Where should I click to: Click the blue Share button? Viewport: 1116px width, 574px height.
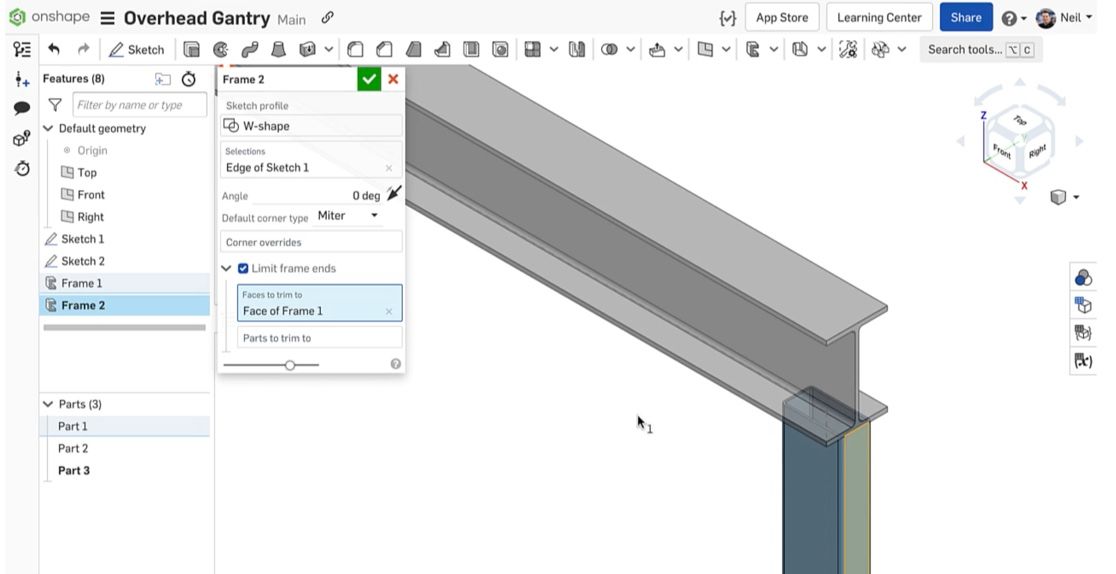click(965, 17)
